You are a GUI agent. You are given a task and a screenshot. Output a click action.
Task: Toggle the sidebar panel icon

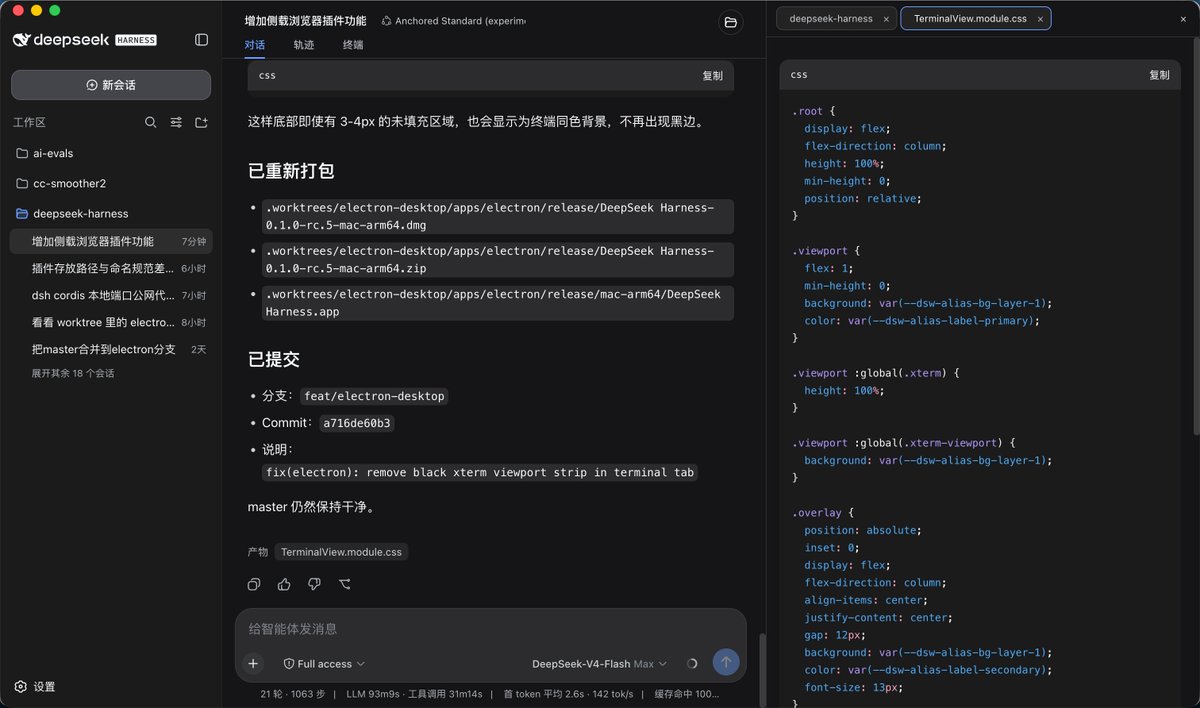[201, 40]
